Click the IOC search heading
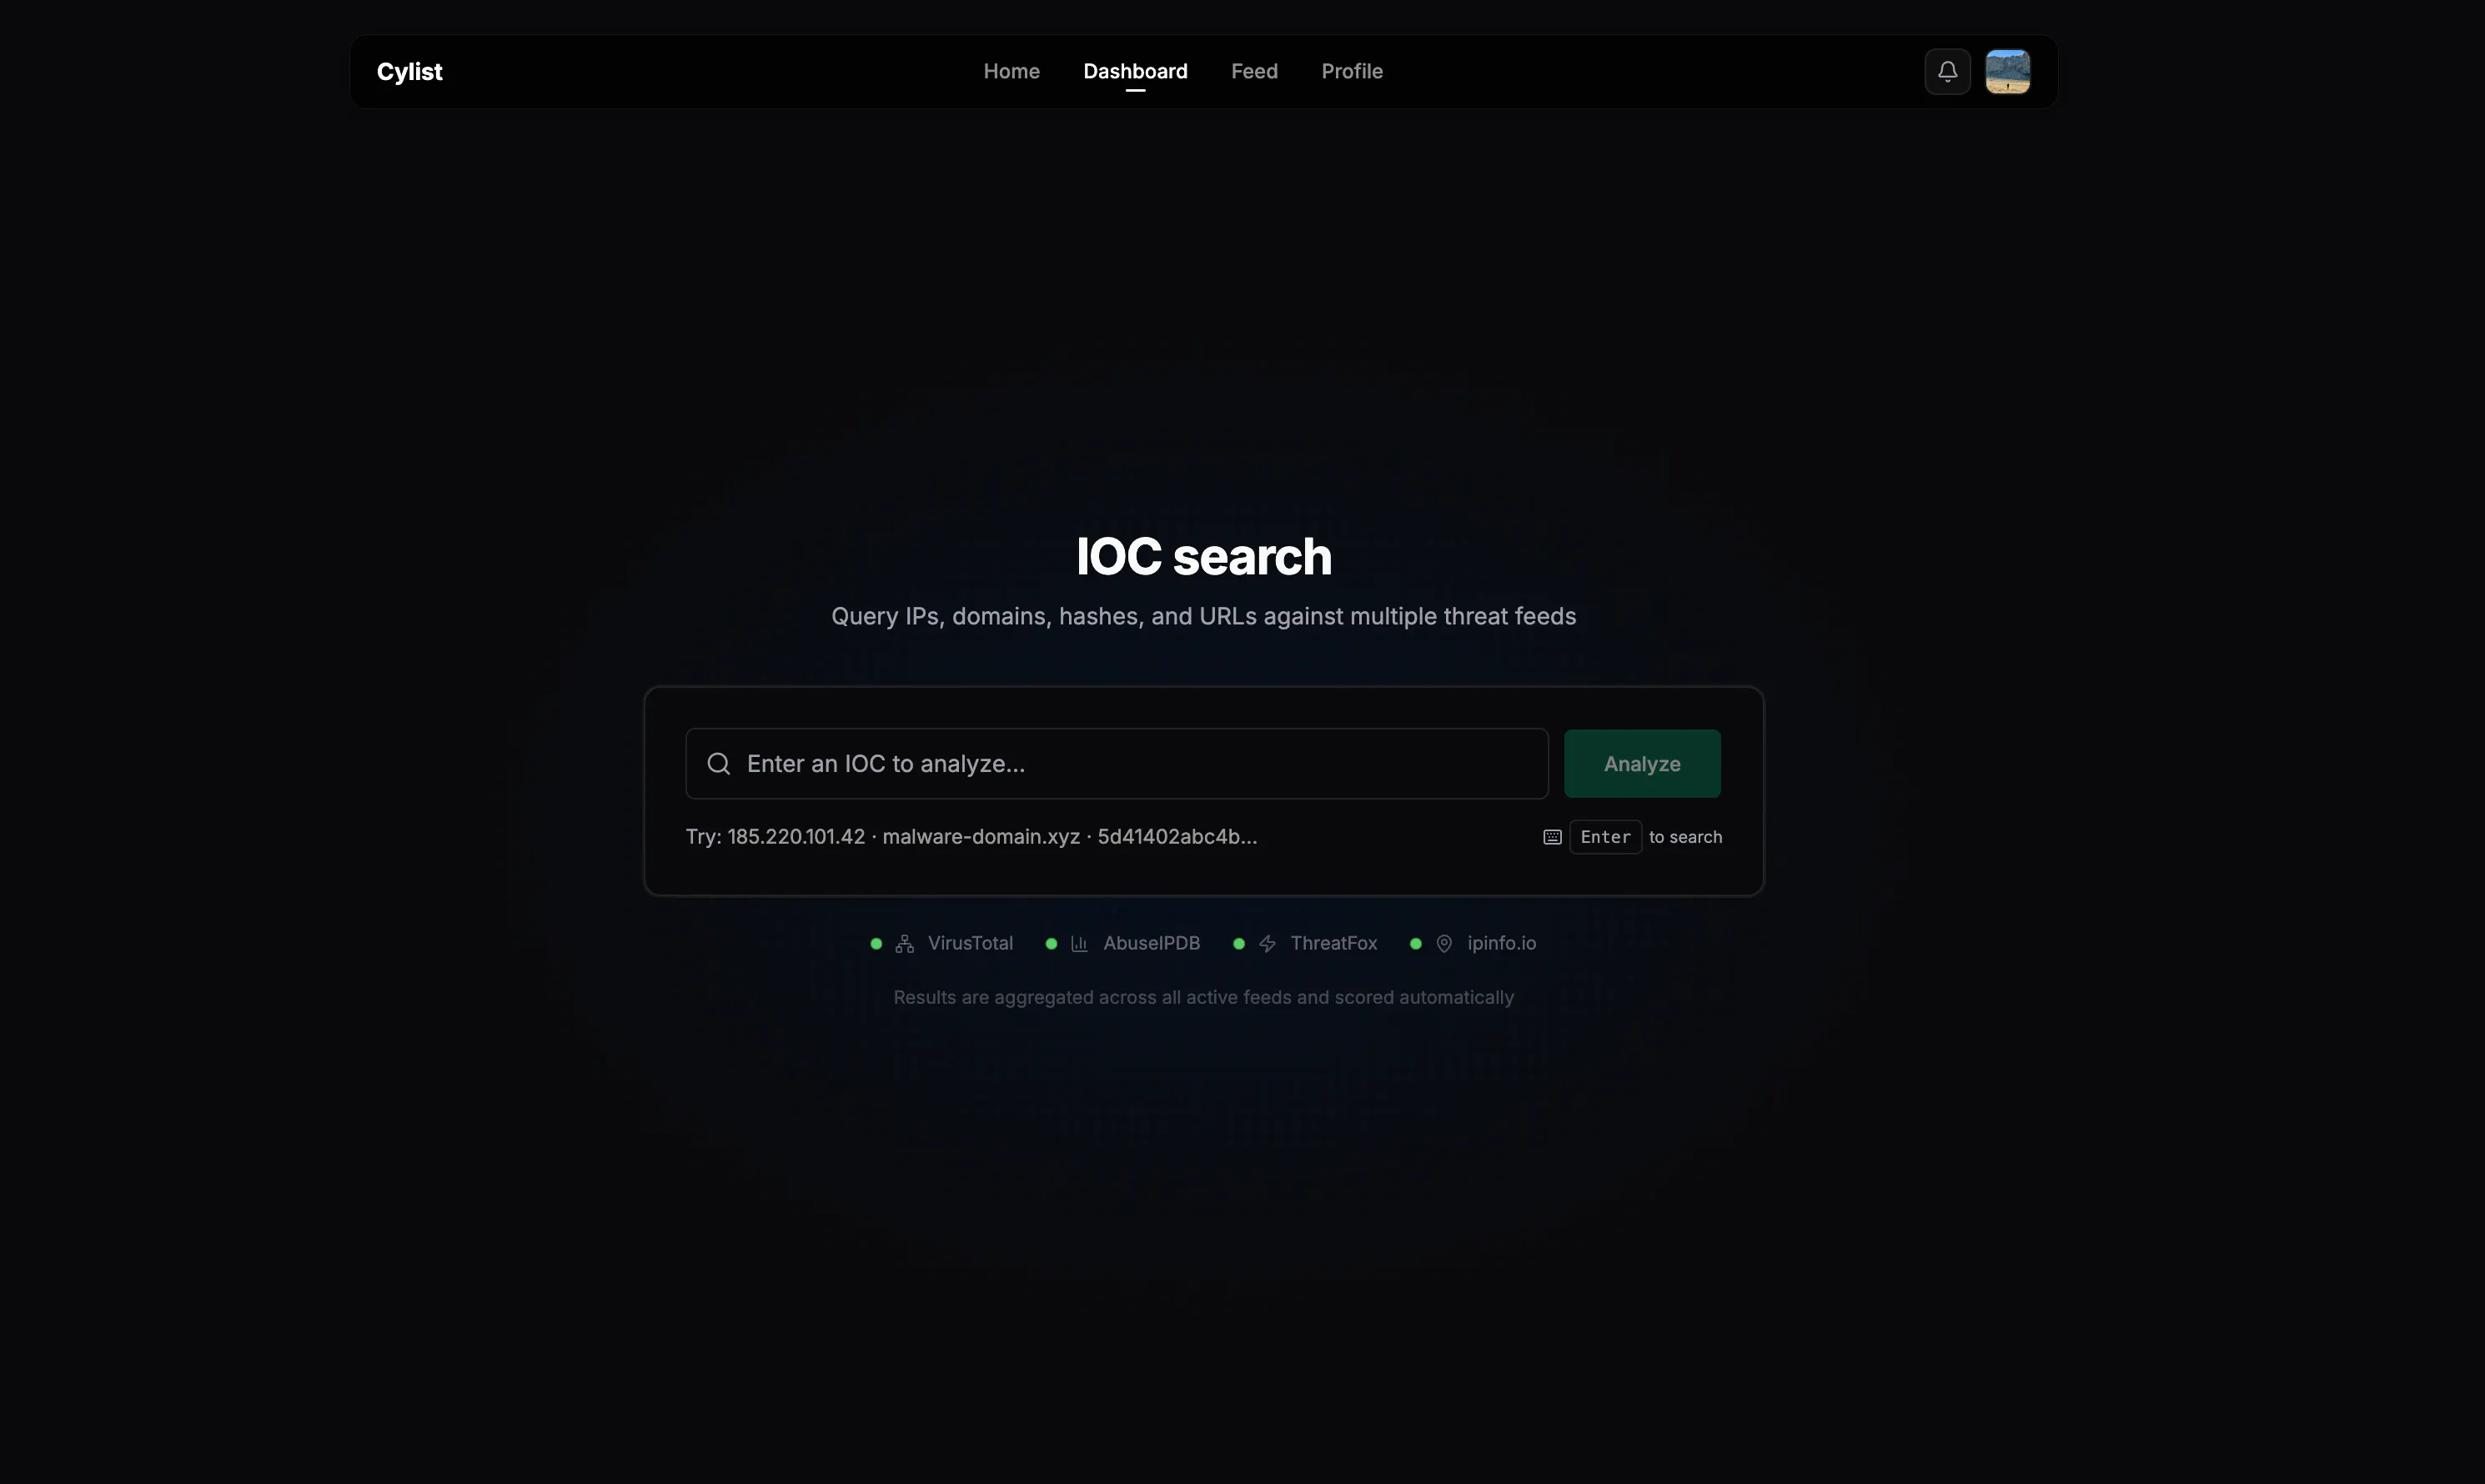 (1203, 557)
